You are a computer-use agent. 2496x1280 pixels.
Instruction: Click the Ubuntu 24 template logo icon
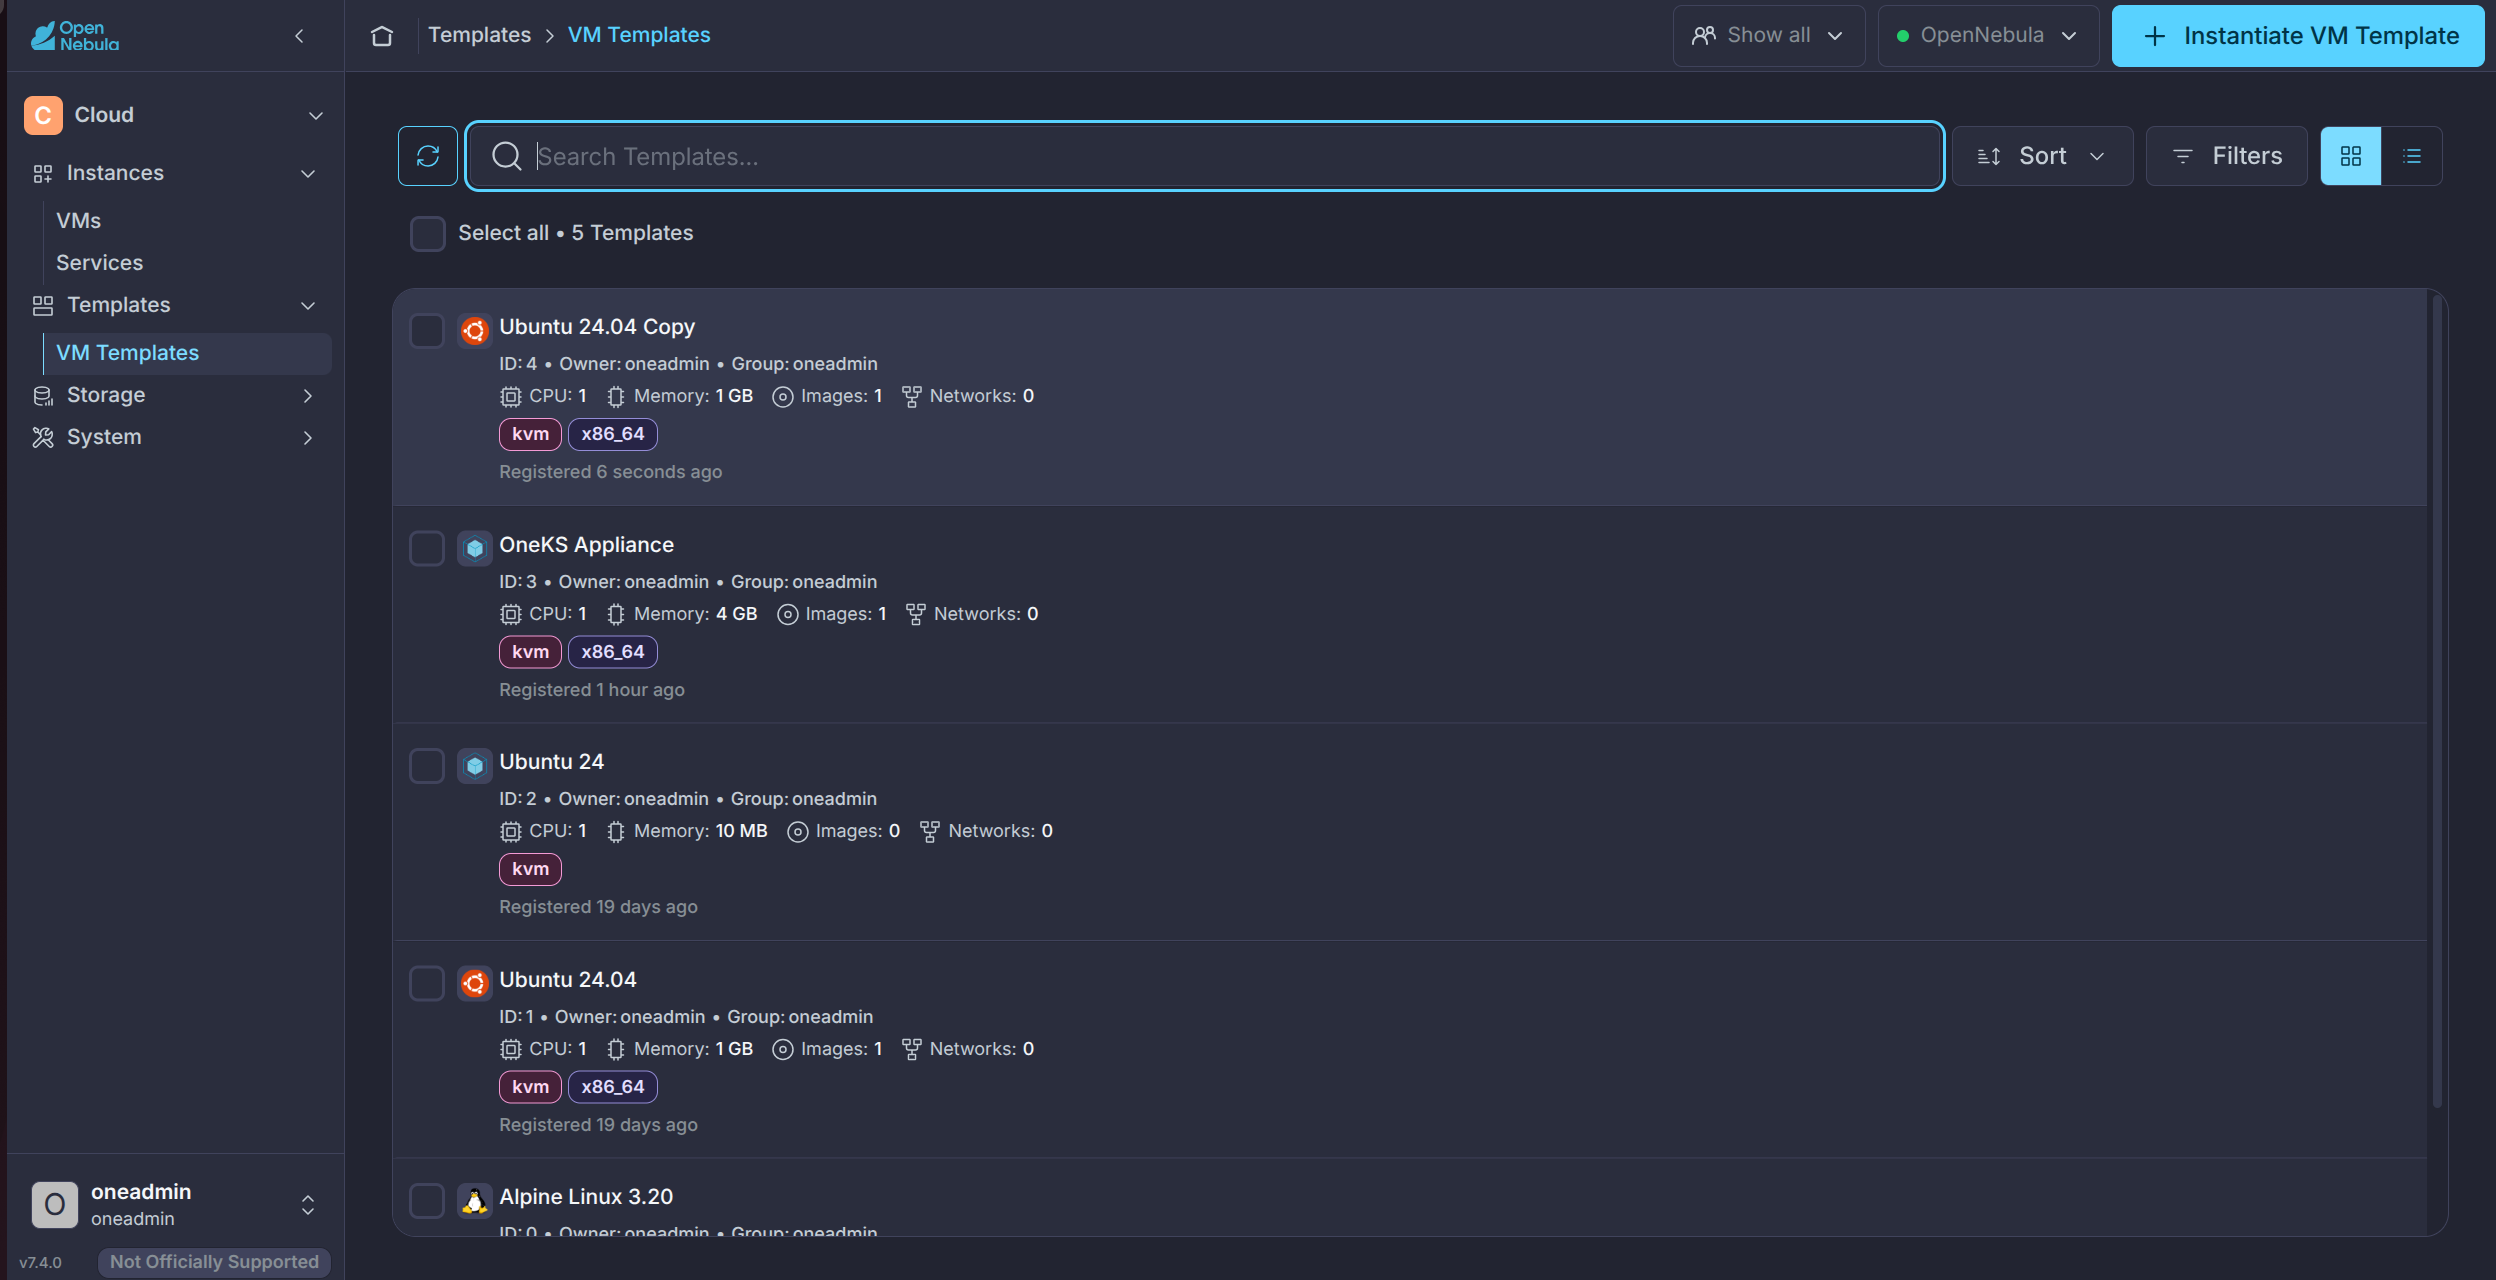475,766
